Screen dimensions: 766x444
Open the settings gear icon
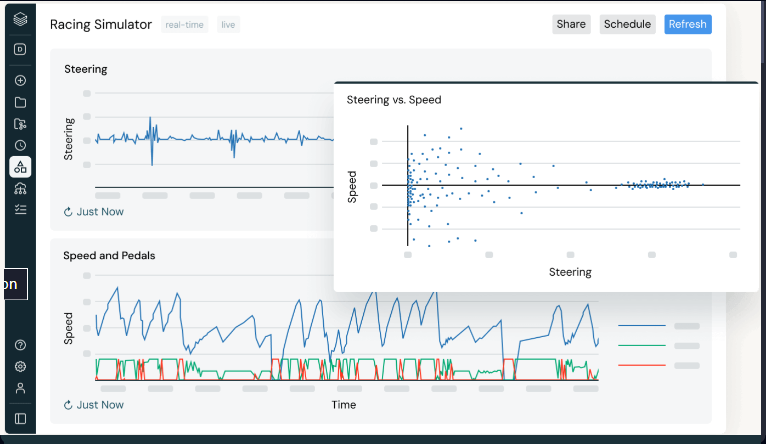20,366
